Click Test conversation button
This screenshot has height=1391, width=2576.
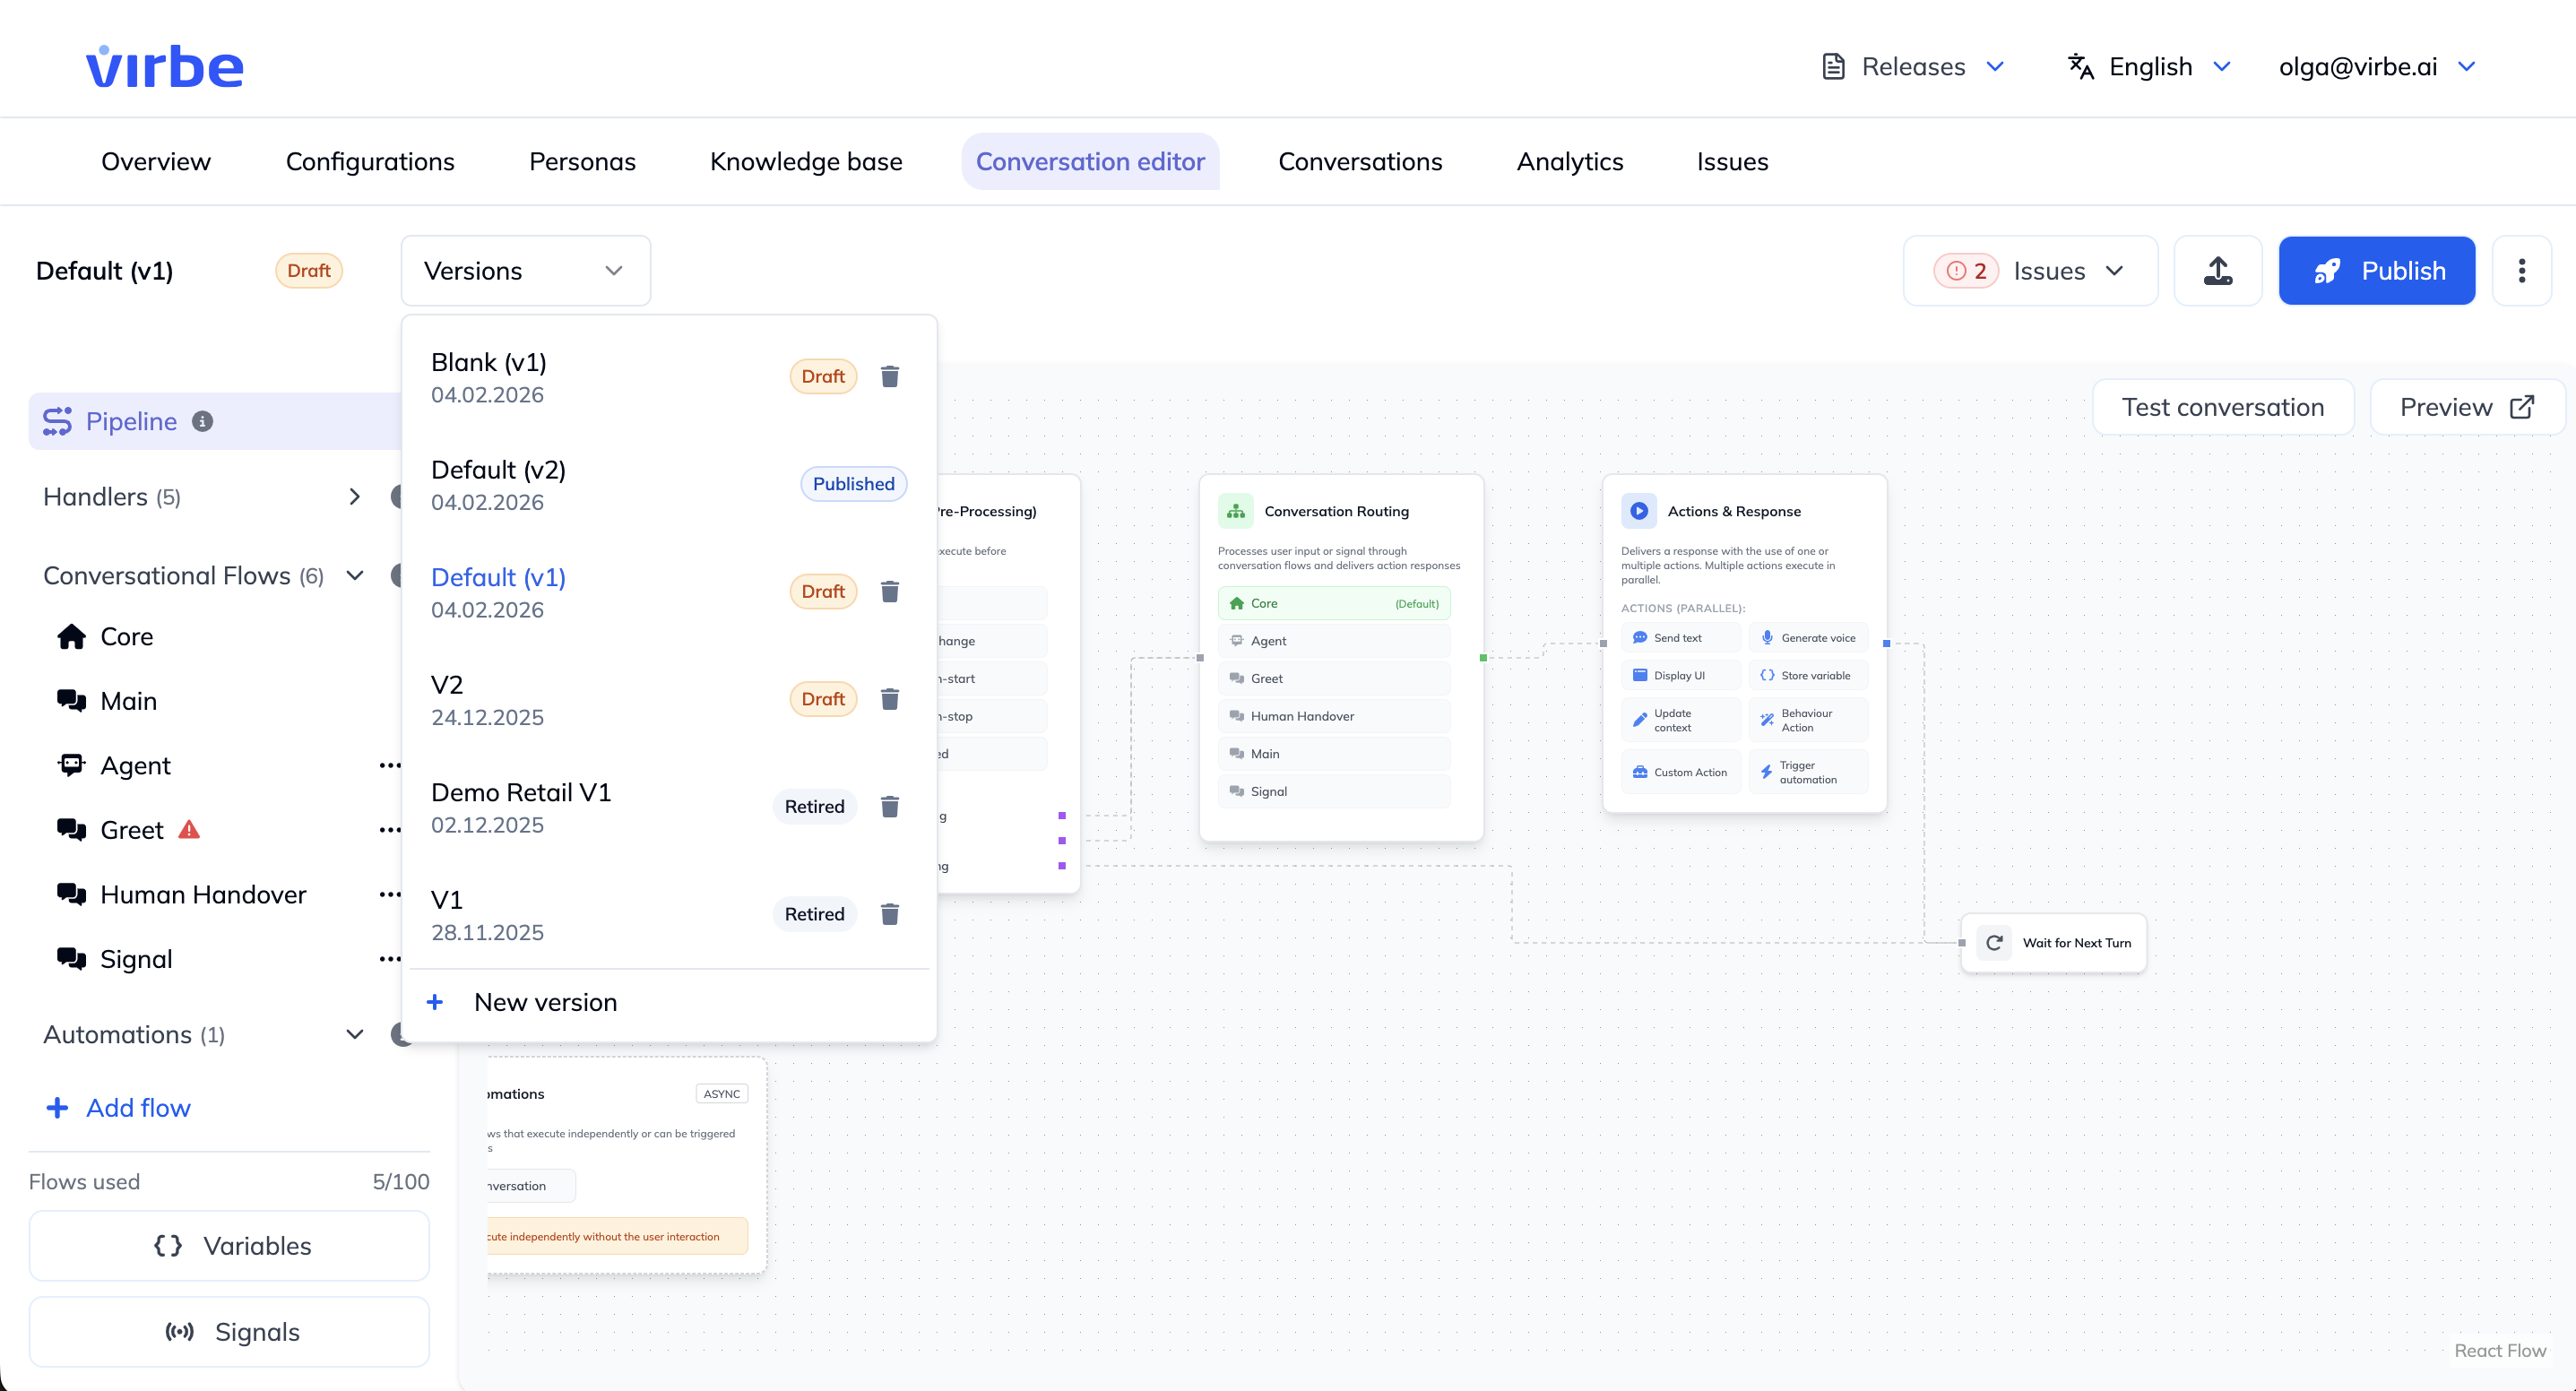click(2222, 407)
